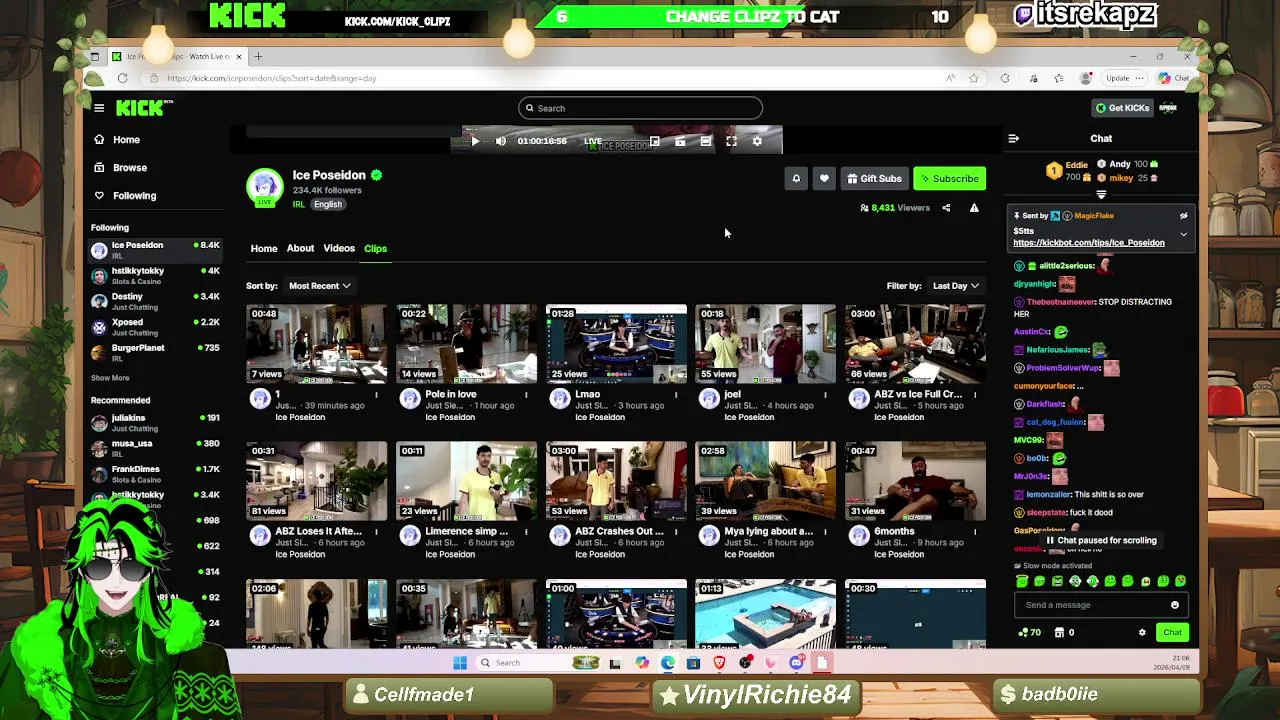This screenshot has height=720, width=1280.
Task: Open Microsoft Edge from taskbar
Action: click(668, 663)
